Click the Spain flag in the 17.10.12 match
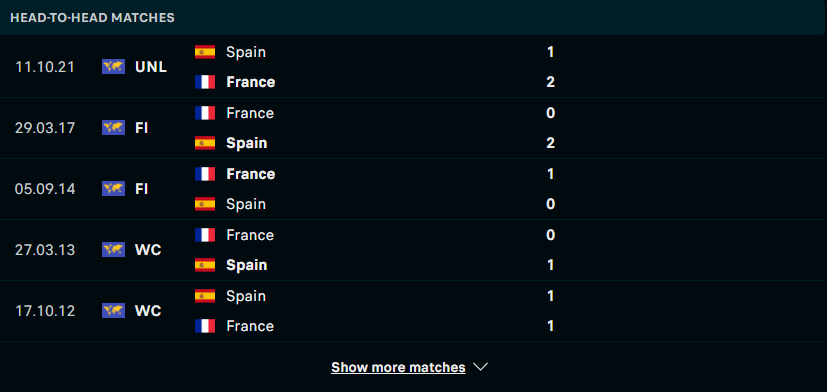Screen dimensions: 827x392 coord(205,296)
